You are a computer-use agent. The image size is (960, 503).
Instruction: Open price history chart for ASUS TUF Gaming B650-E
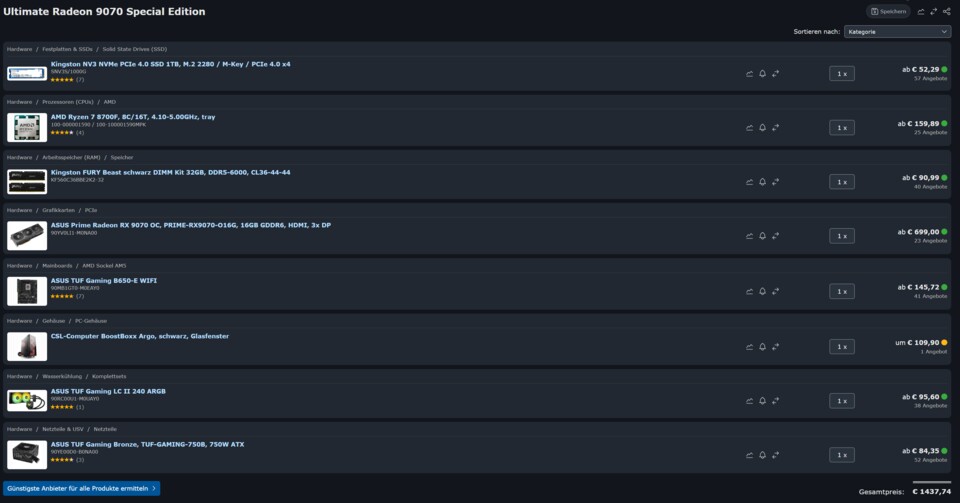click(750, 291)
